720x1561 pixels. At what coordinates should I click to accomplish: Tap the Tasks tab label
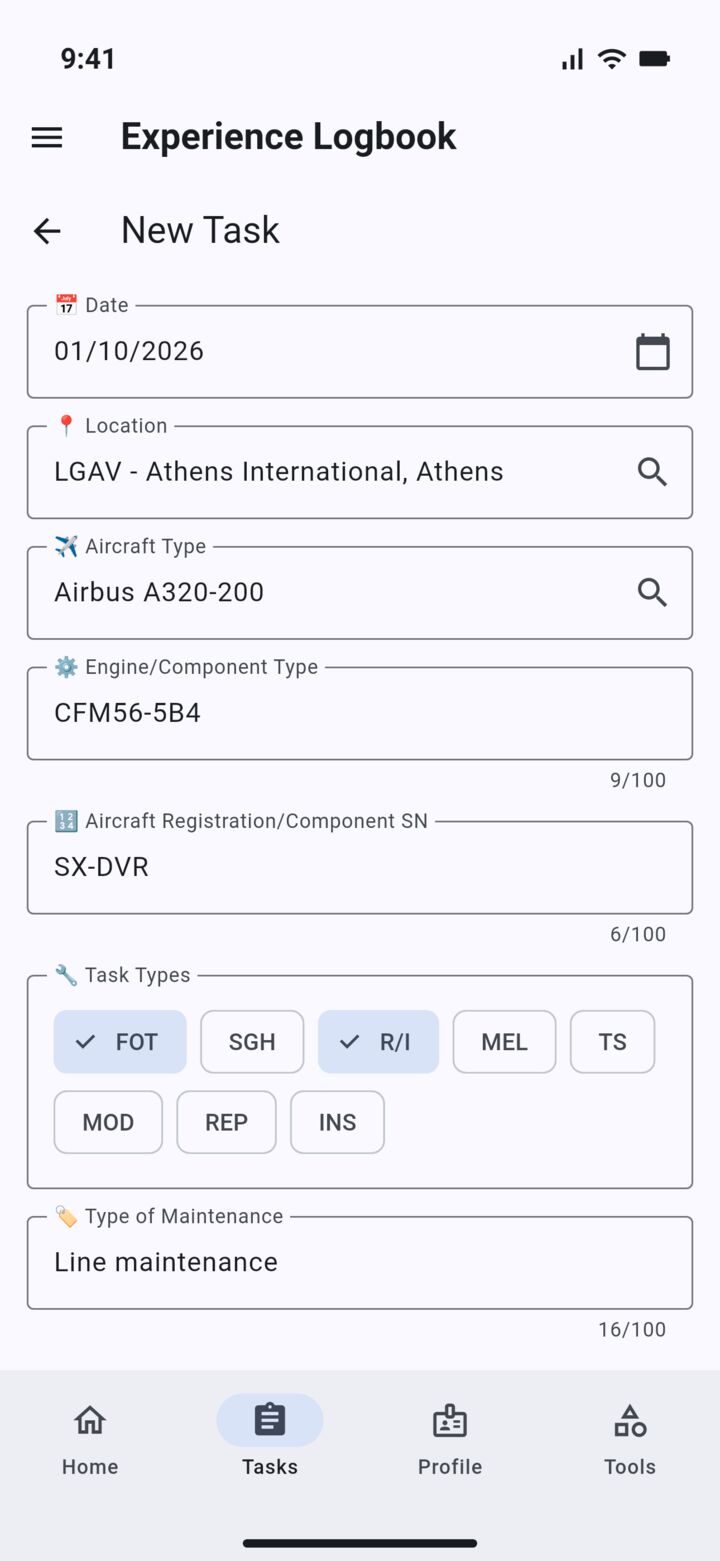pos(270,1467)
